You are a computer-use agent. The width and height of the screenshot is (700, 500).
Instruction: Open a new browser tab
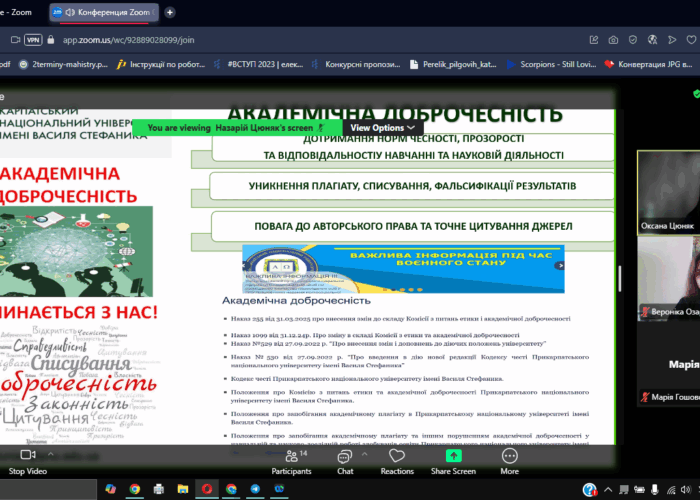(170, 12)
